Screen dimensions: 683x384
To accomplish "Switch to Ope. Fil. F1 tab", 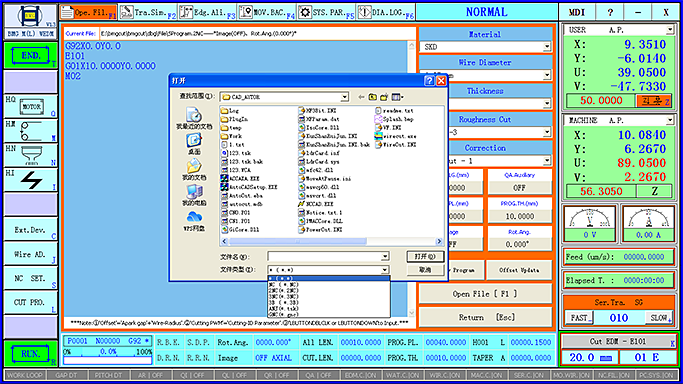I will click(88, 13).
